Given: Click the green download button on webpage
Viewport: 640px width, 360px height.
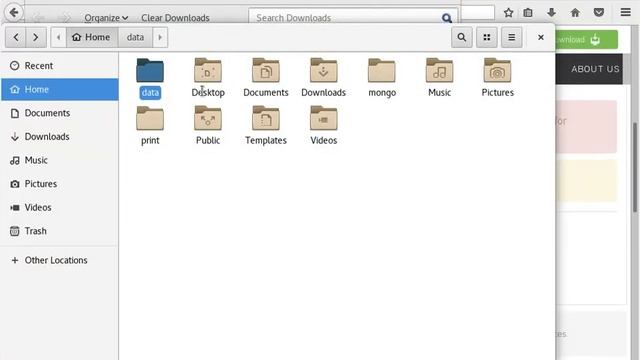Looking at the screenshot, I should click(x=587, y=40).
